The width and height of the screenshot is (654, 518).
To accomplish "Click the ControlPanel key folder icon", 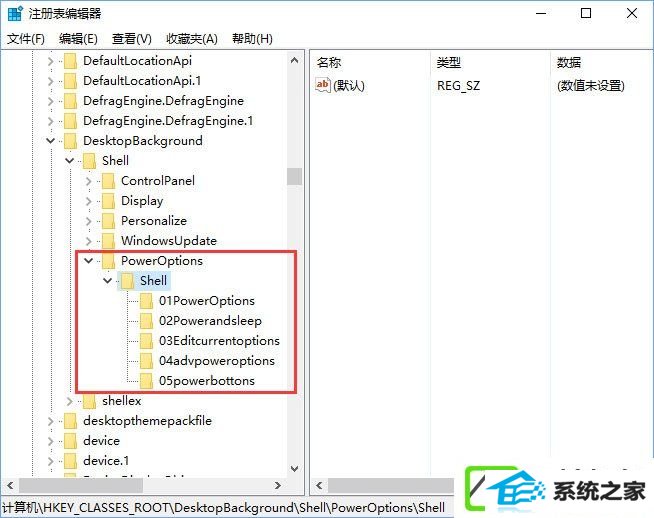I will click(108, 181).
